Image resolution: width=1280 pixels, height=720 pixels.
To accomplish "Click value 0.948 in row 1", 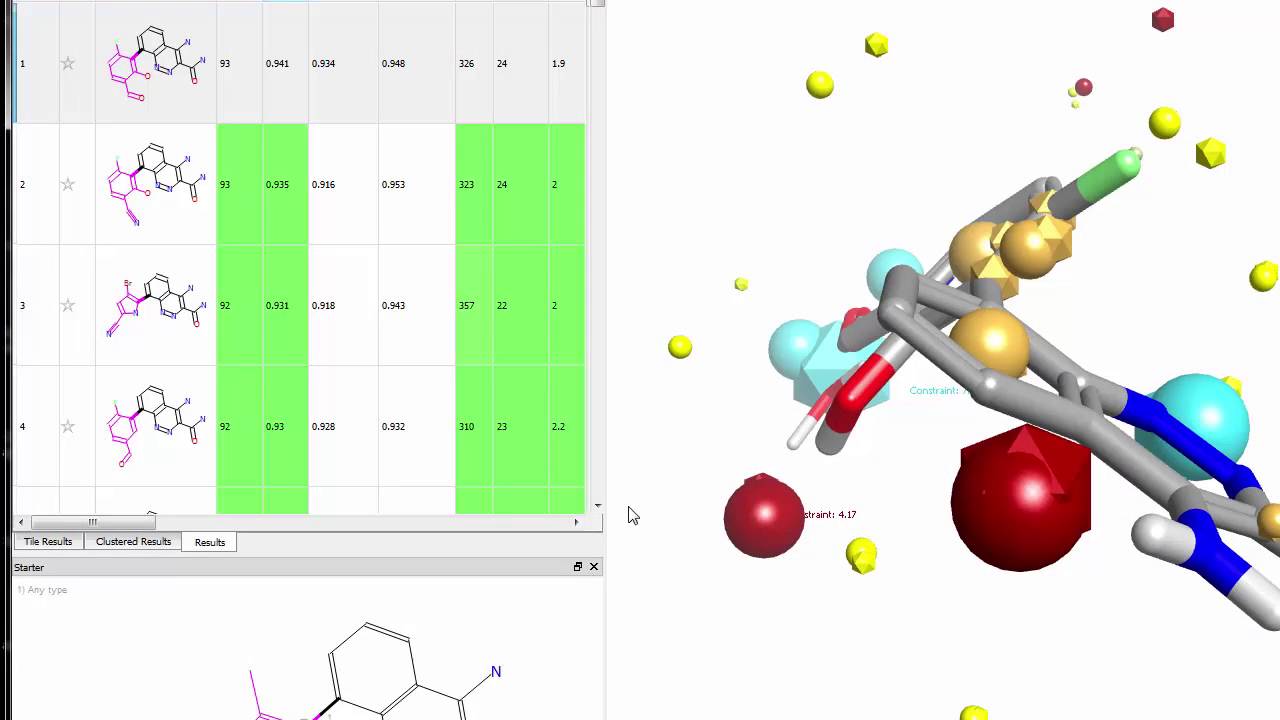I will coord(393,63).
